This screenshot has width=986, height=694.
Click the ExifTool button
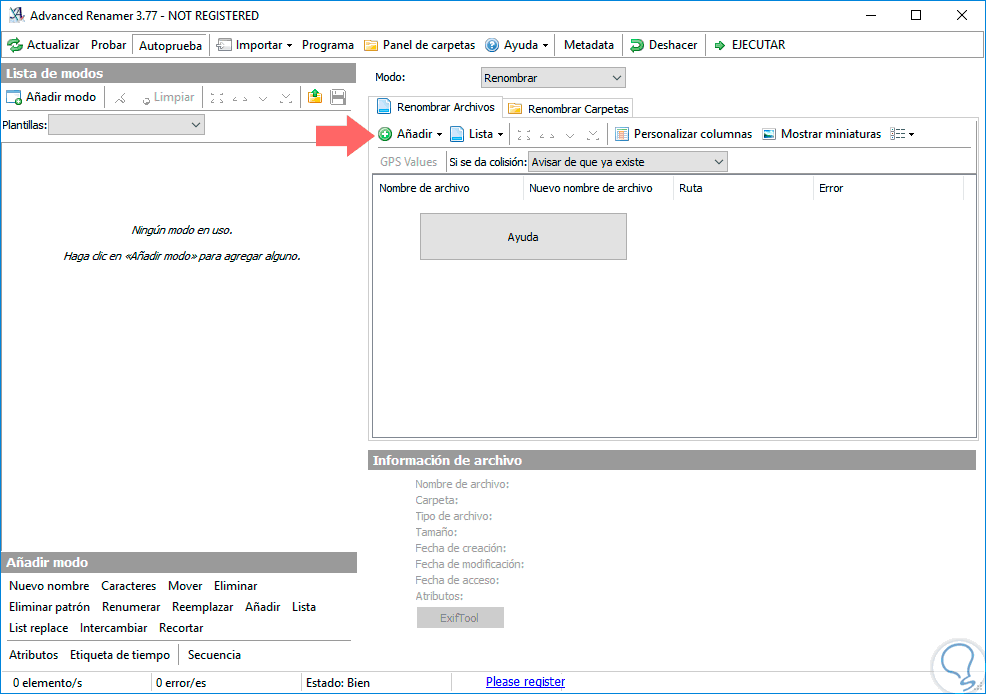(x=460, y=618)
